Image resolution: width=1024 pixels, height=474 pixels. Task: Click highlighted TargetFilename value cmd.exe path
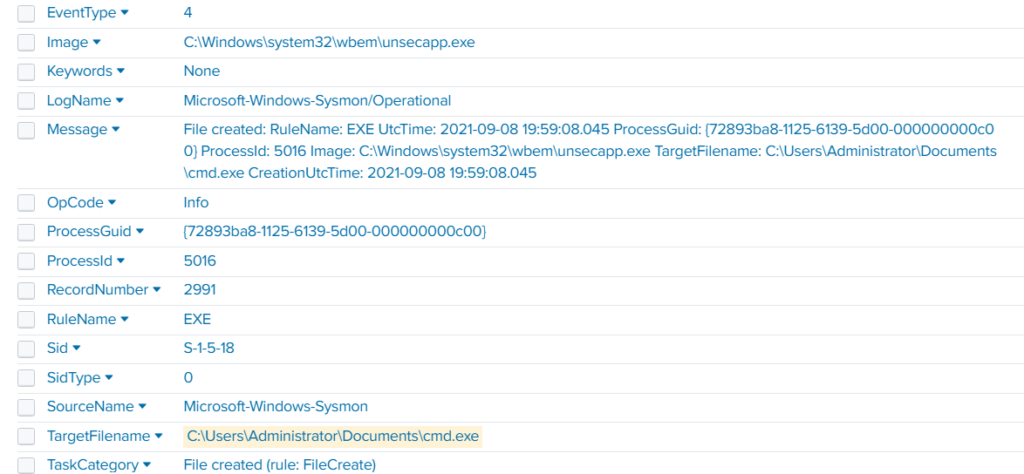(x=333, y=435)
